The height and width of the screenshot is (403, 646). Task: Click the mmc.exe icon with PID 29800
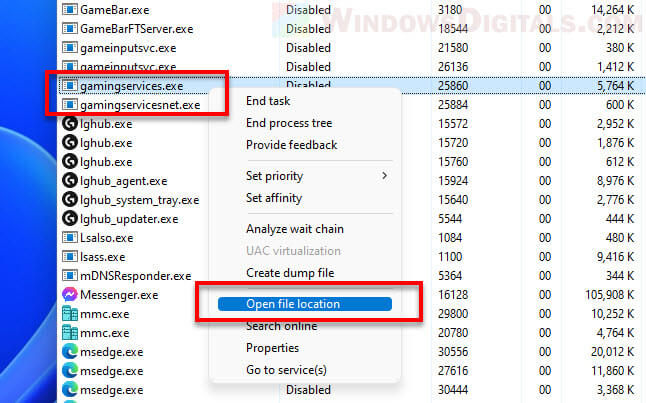coord(70,314)
